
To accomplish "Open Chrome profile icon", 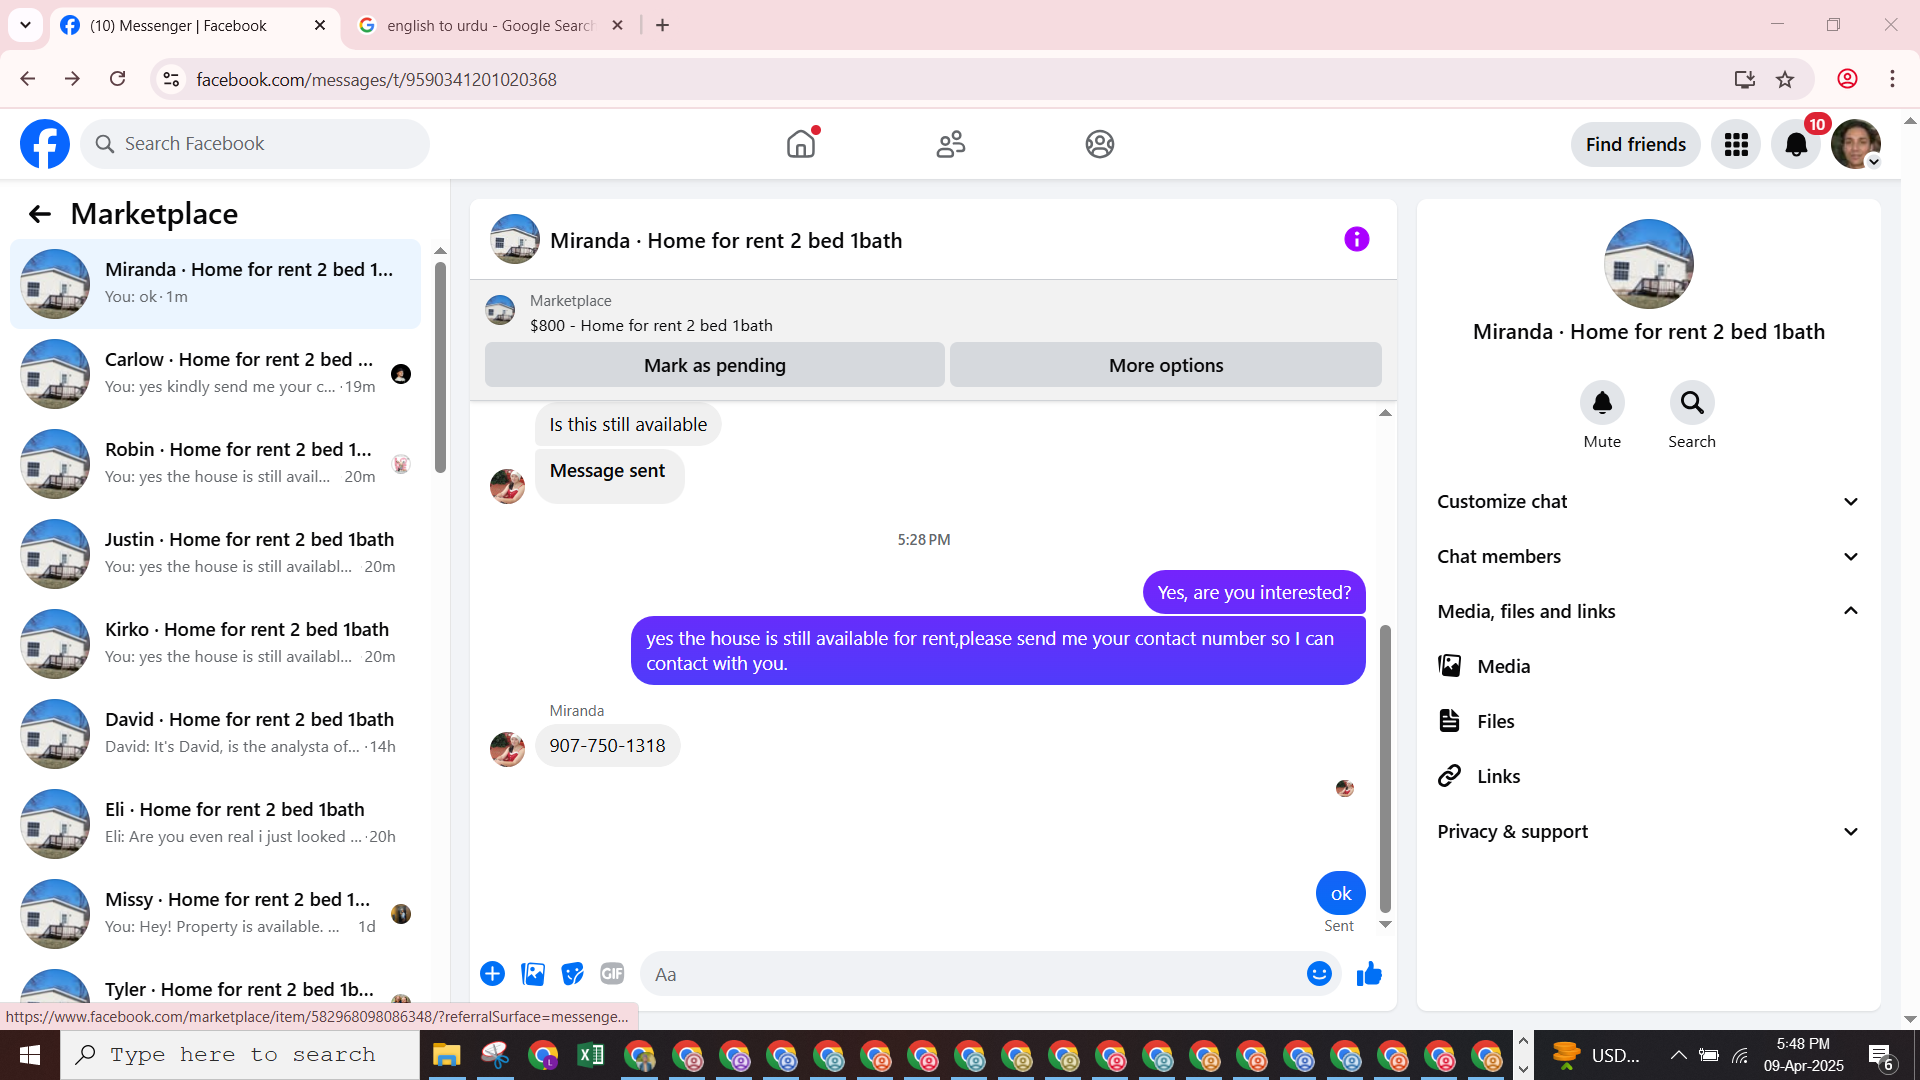I will coord(1847,79).
